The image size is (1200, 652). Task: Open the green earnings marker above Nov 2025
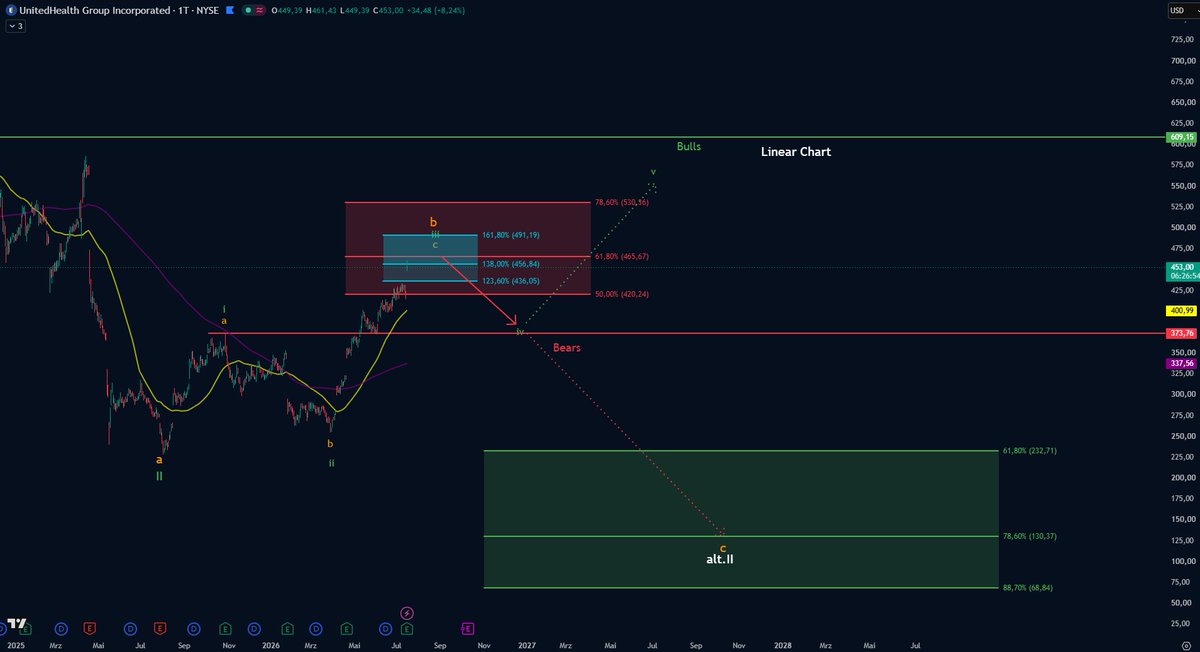click(x=225, y=629)
